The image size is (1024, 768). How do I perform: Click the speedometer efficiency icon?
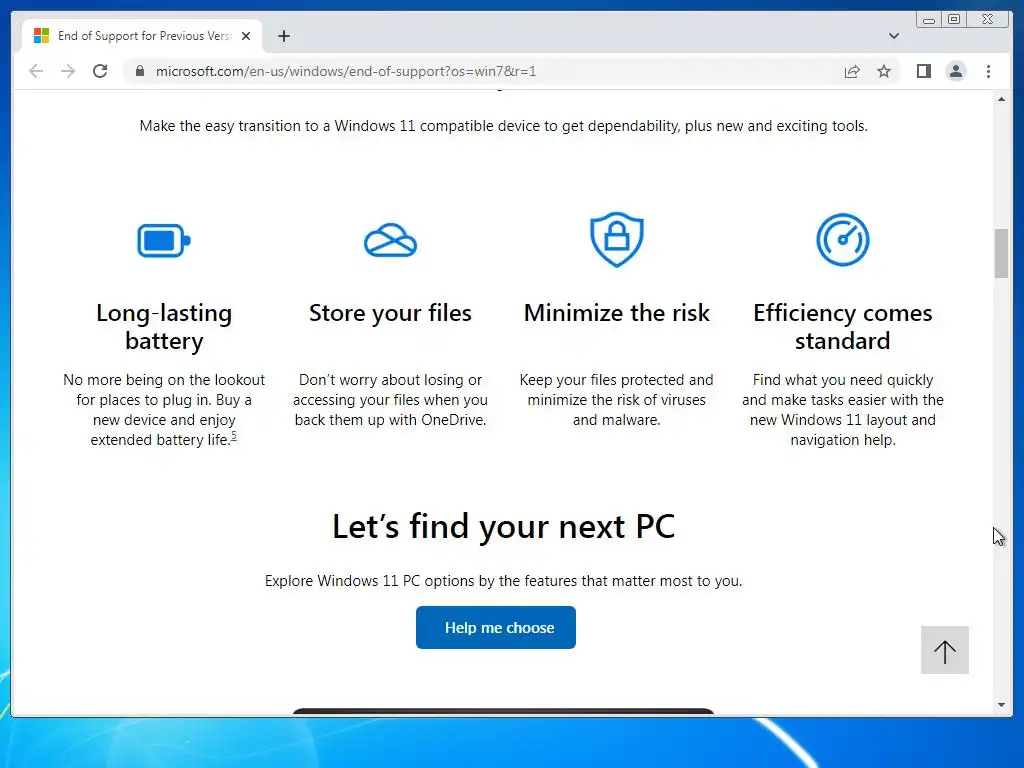pyautogui.click(x=842, y=240)
